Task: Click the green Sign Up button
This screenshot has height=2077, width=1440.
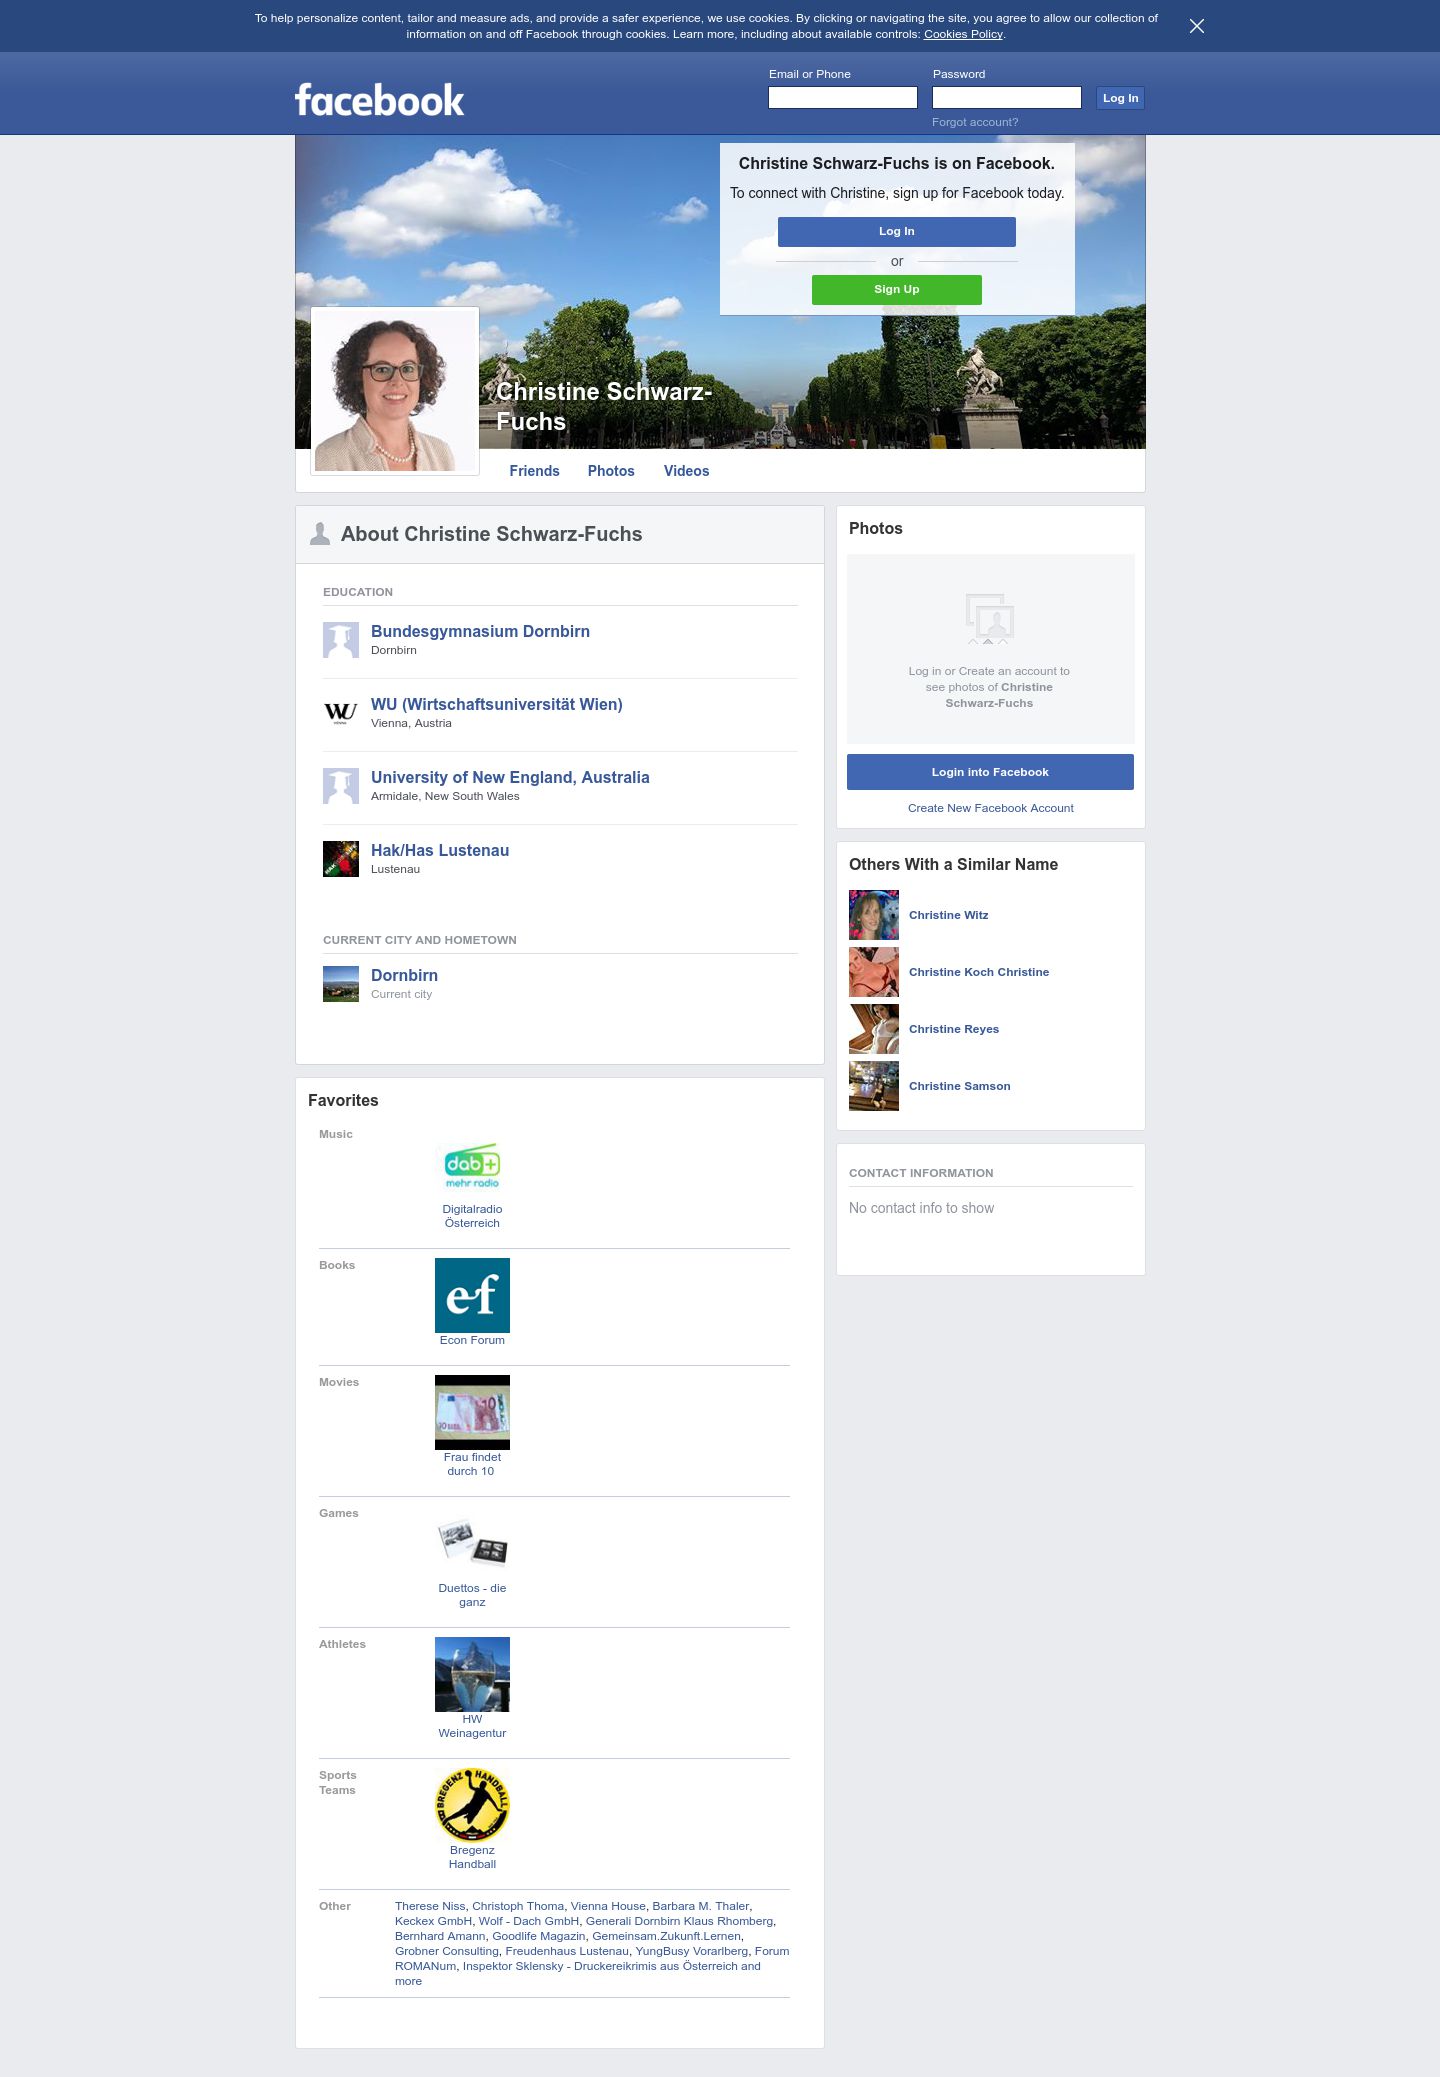Action: (x=897, y=289)
